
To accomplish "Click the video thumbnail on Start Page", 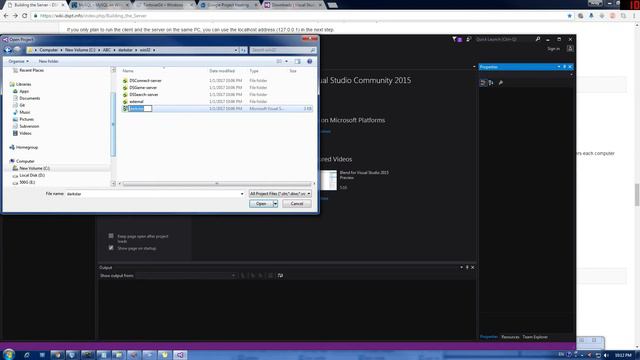I will (329, 180).
